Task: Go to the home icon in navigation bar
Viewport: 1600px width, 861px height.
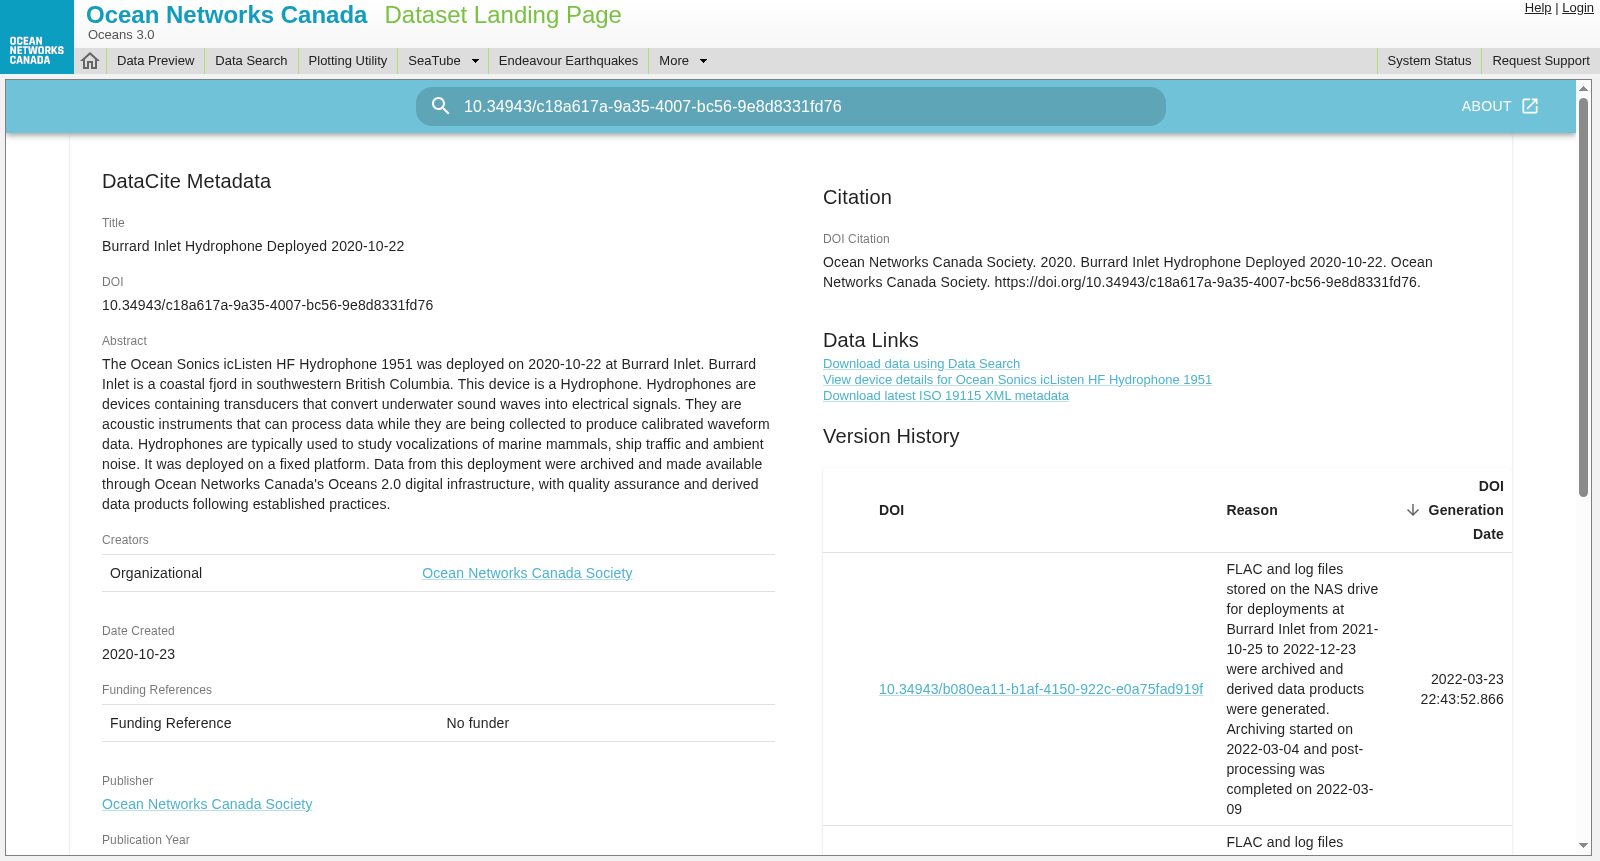Action: click(x=90, y=61)
